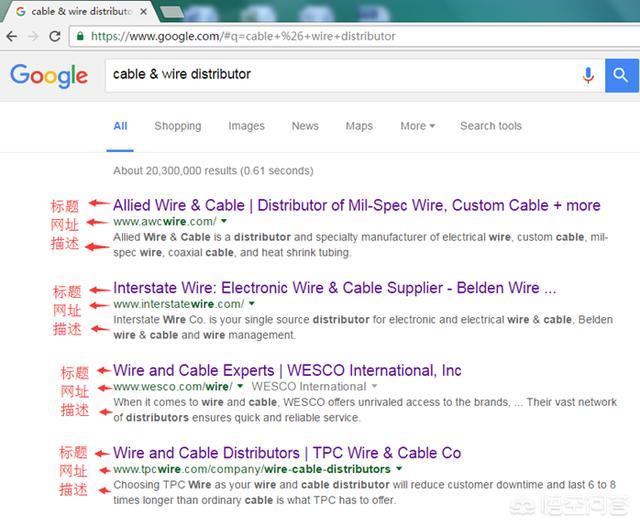
Task: Click the tpcwire.com wire-cable-distributors URL
Action: pos(252,469)
